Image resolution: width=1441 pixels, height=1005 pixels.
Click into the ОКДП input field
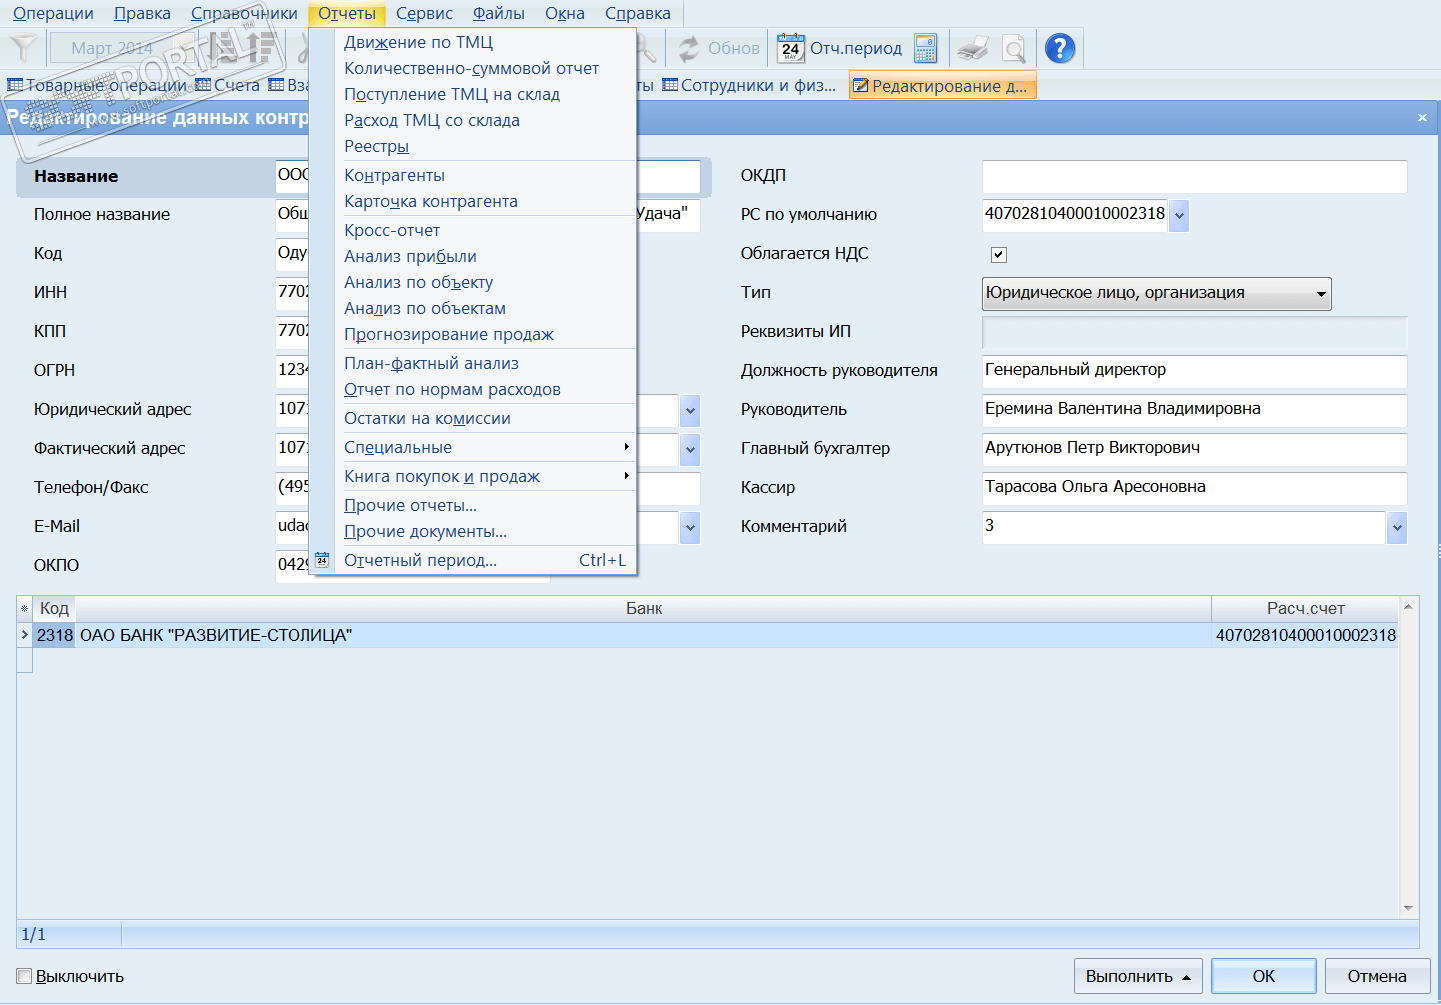click(1194, 176)
